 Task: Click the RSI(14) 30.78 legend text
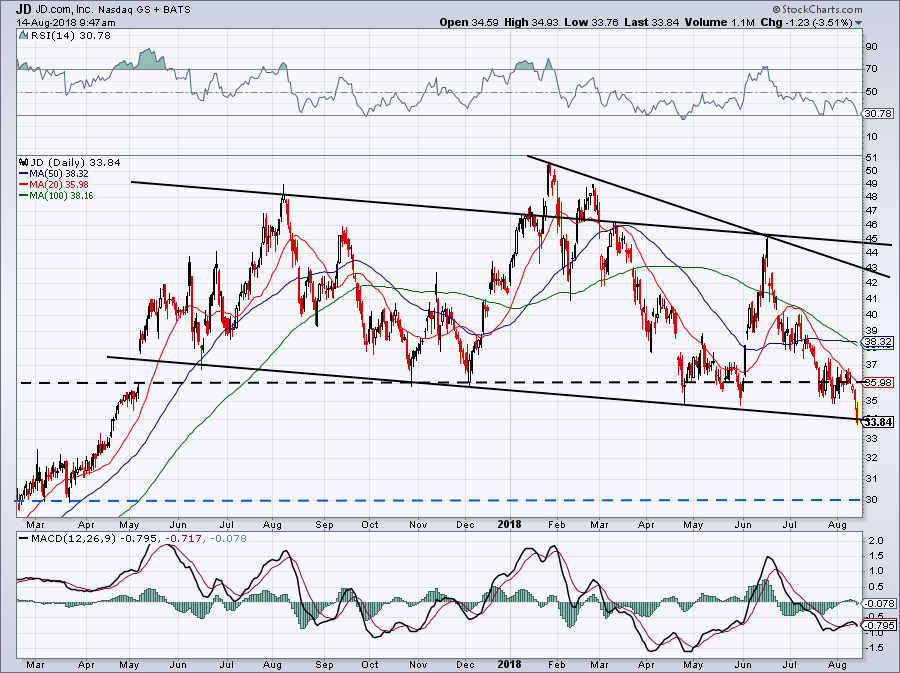tap(70, 36)
